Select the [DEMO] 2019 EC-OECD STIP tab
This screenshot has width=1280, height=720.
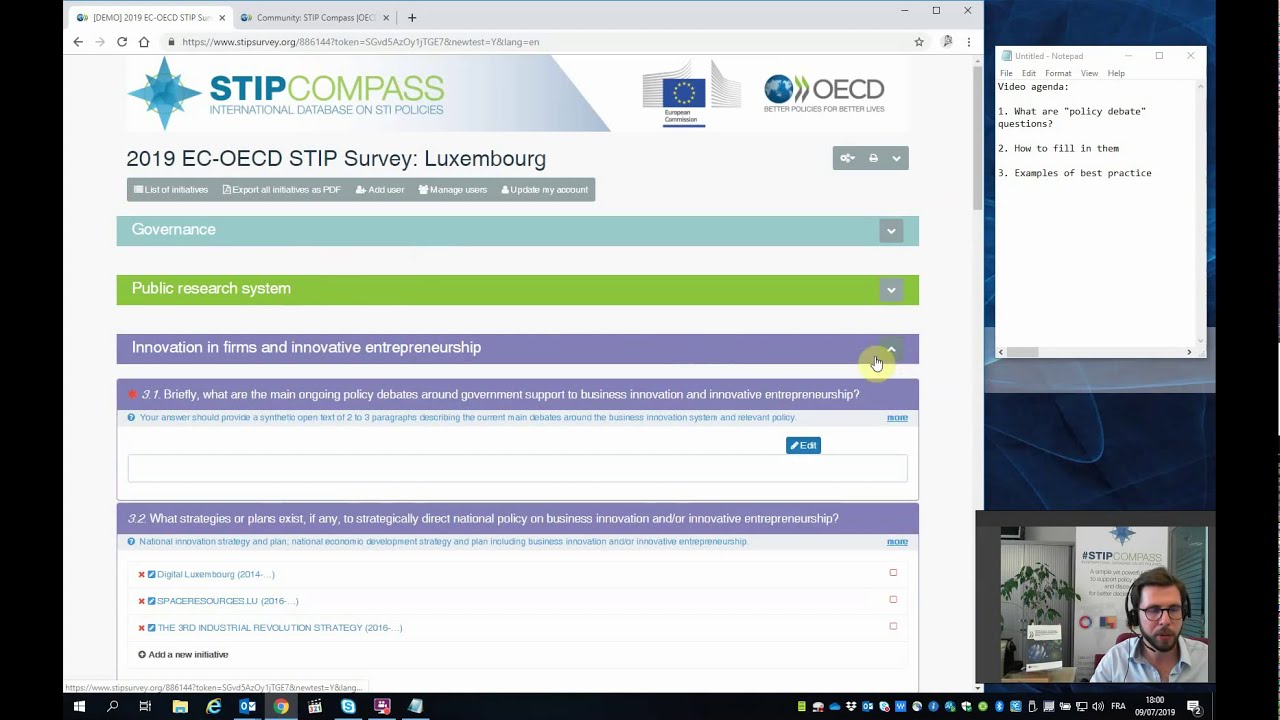pos(150,17)
